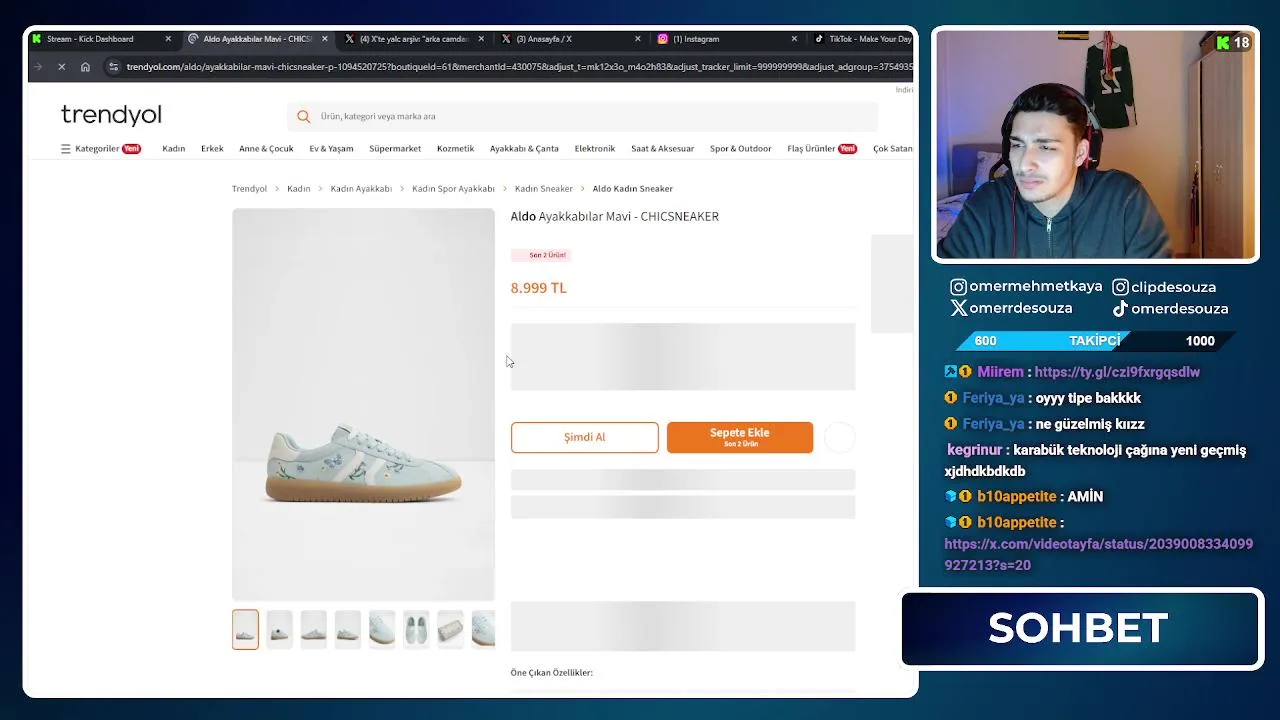Open the Flaş Ürünler category
Image resolution: width=1280 pixels, height=720 pixels.
click(821, 149)
